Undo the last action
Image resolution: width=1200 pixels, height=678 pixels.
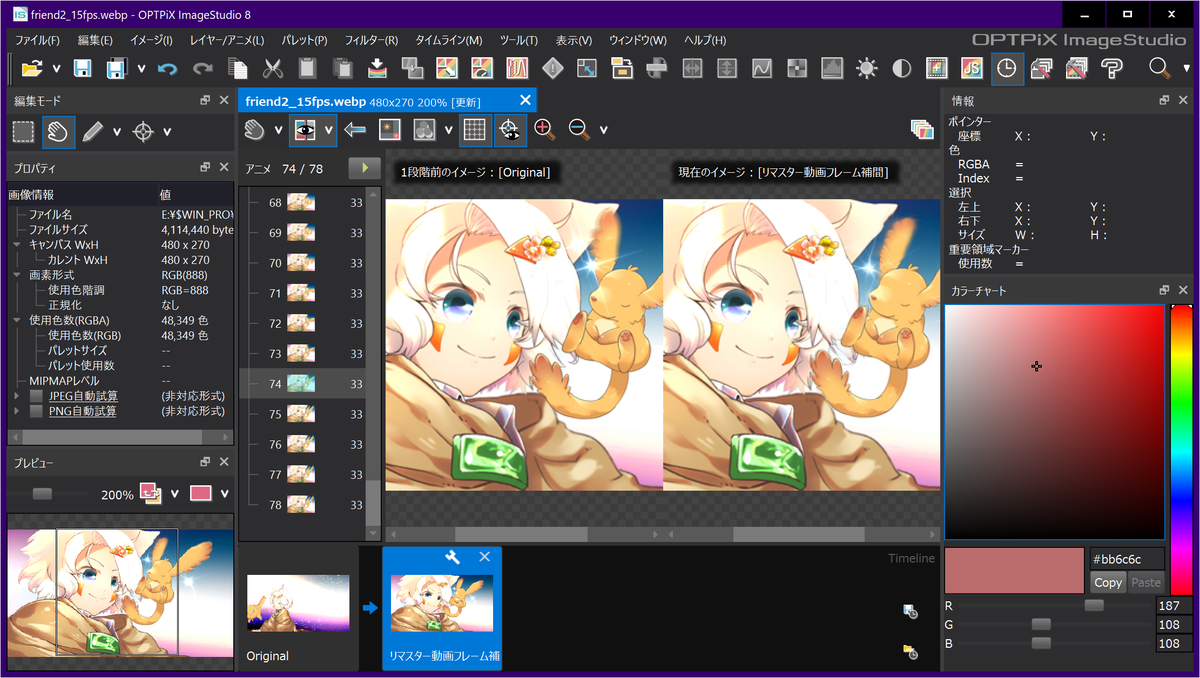tap(167, 68)
